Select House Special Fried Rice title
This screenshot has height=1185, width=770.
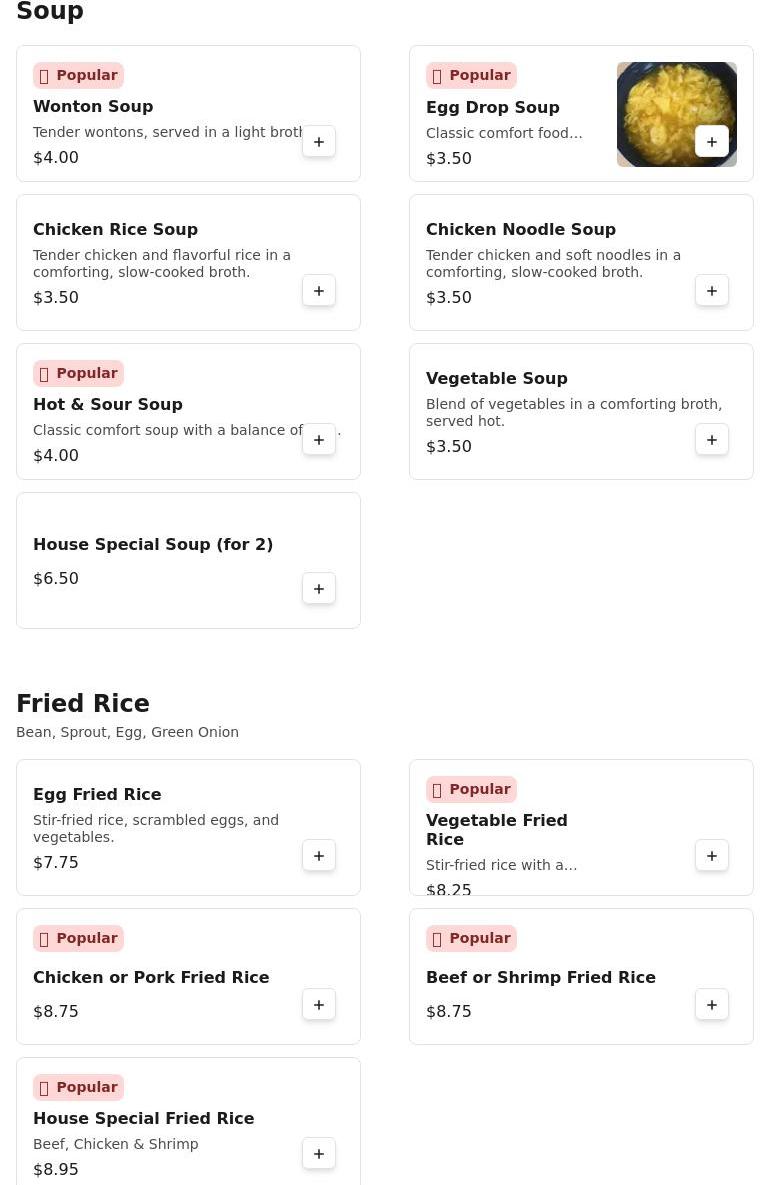coord(143,1119)
